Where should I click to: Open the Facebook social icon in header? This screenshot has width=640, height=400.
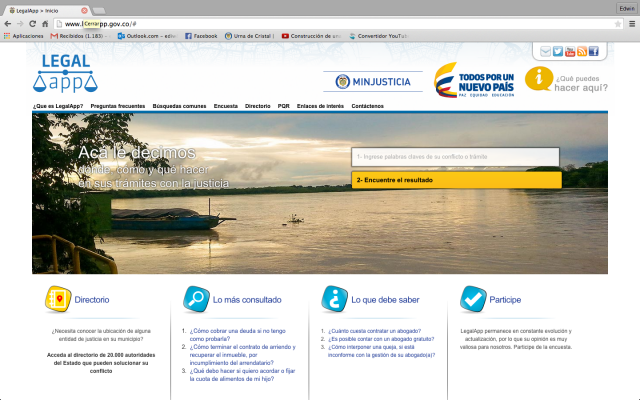click(593, 51)
